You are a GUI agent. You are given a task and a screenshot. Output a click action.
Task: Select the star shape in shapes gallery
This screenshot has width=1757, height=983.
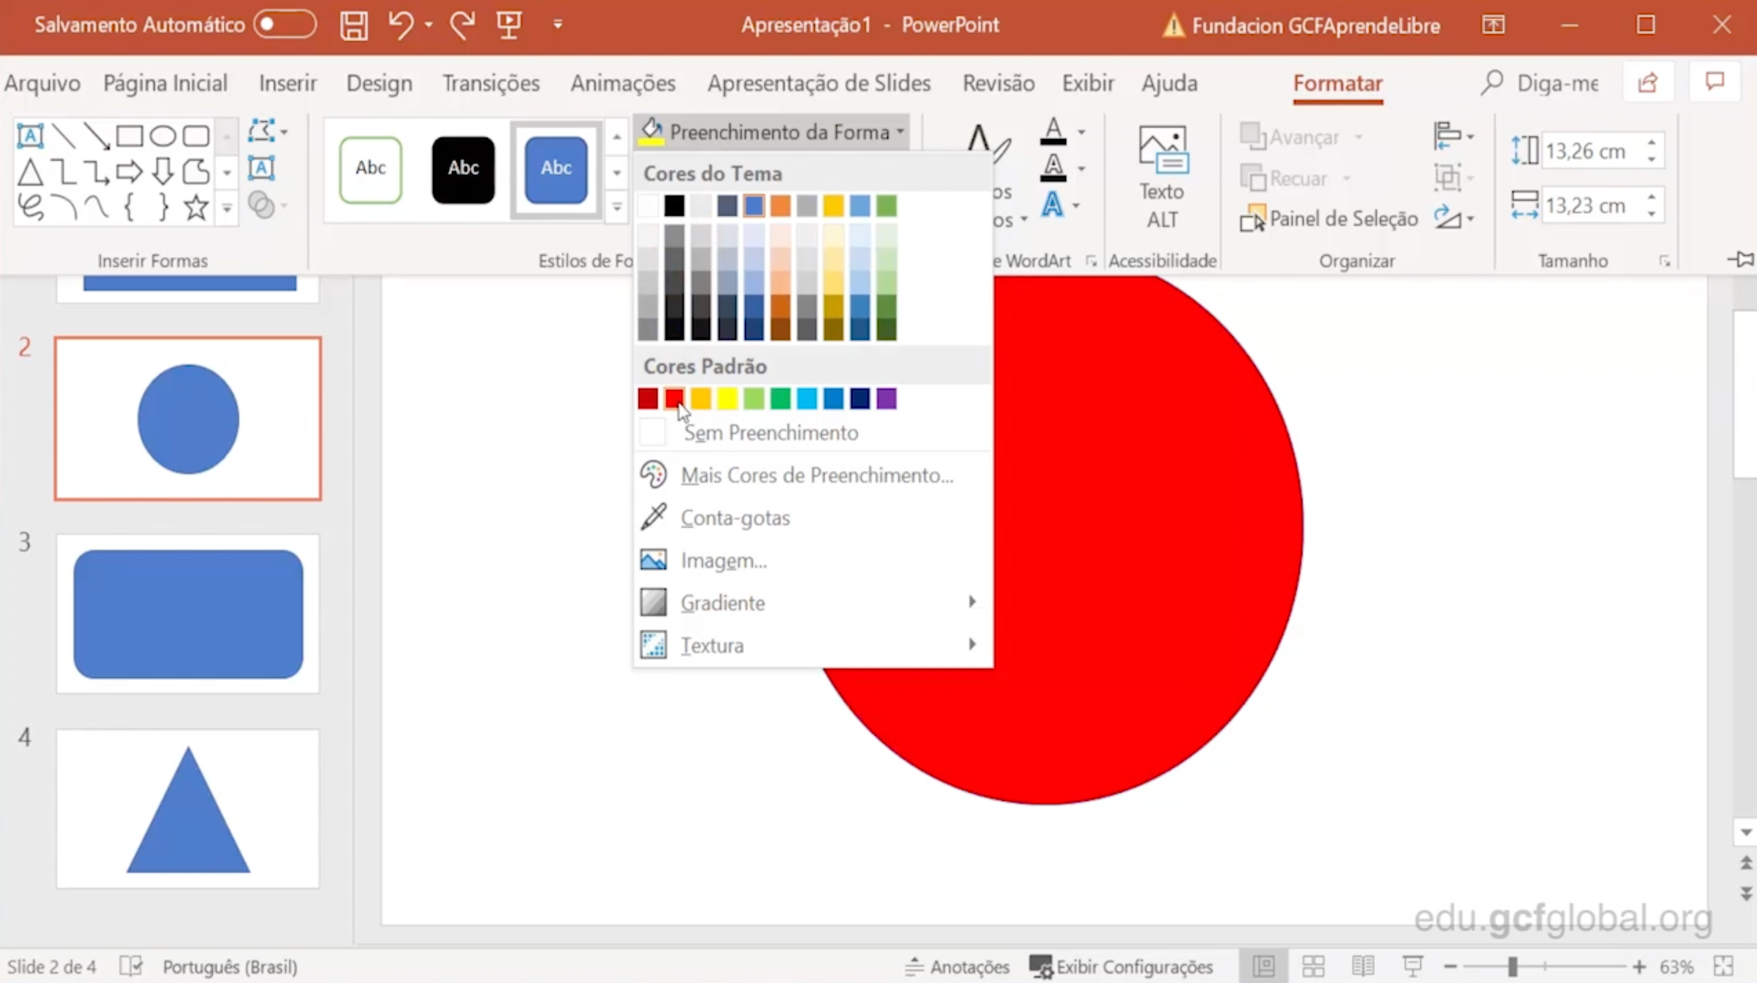pos(196,207)
